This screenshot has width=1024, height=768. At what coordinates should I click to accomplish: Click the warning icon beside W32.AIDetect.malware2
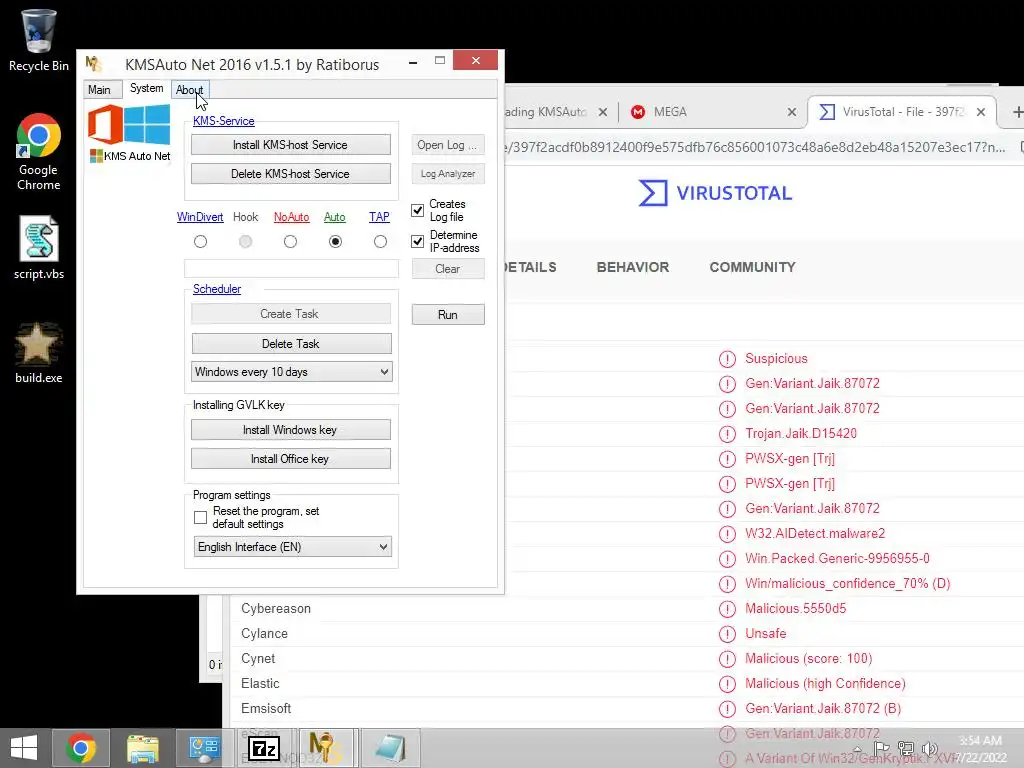(x=727, y=534)
